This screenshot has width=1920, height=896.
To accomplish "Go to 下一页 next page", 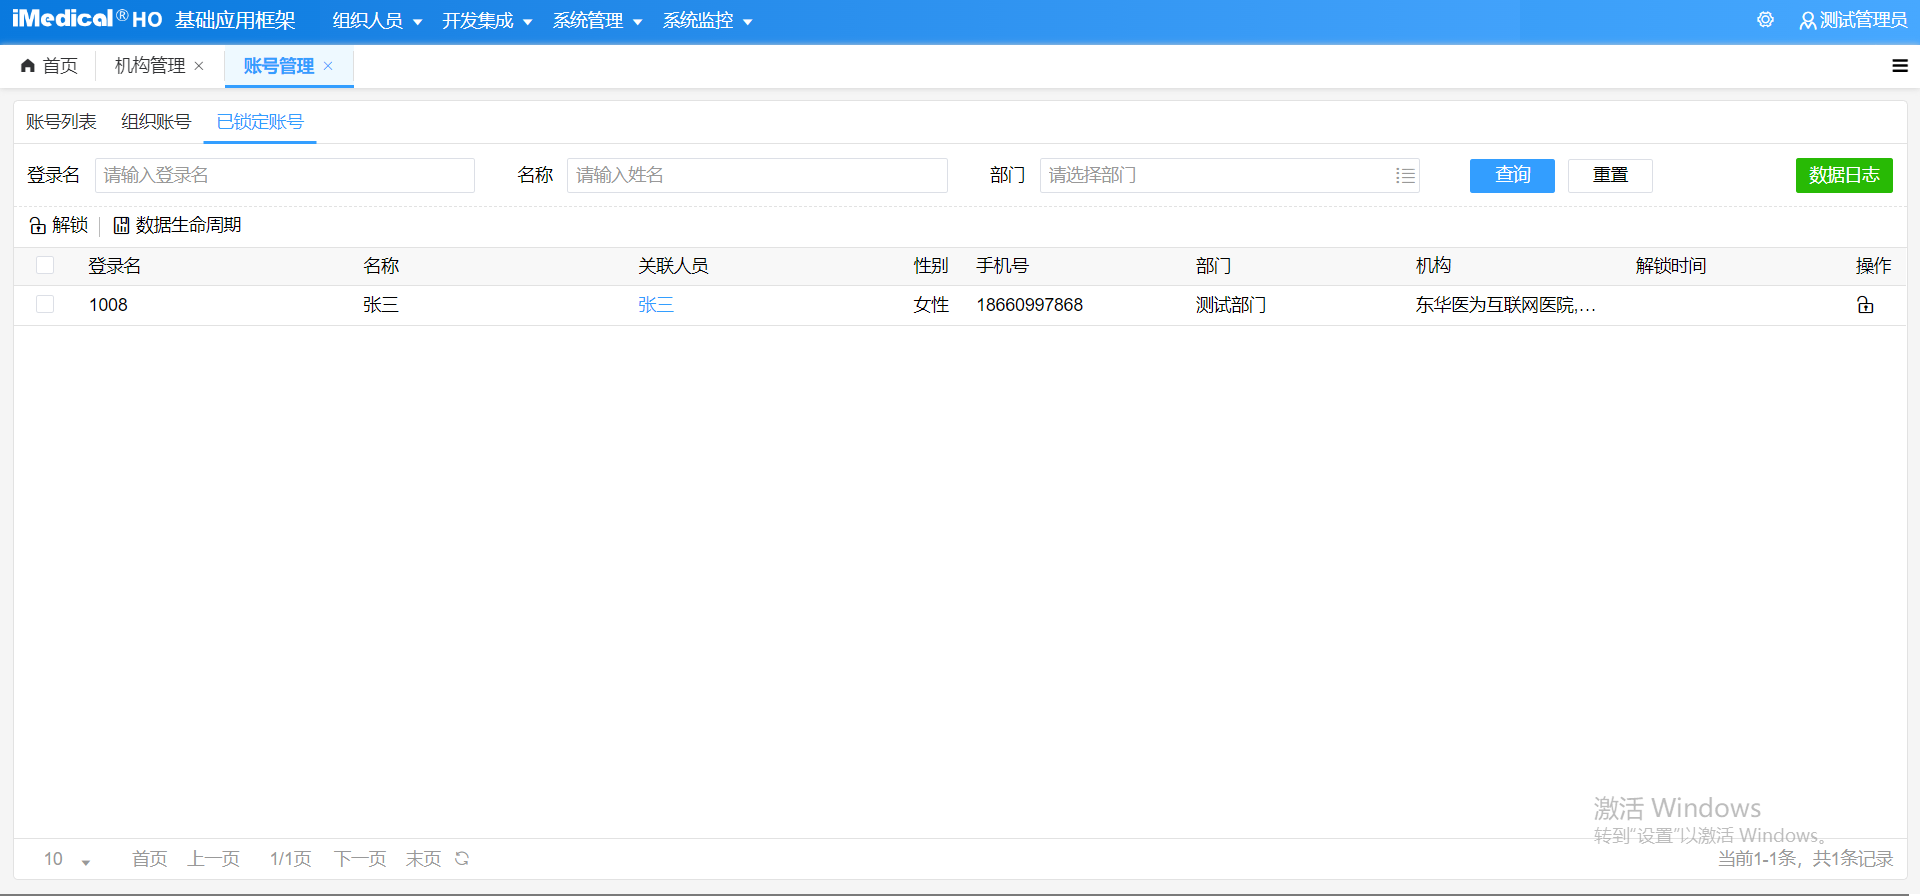I will coord(360,859).
